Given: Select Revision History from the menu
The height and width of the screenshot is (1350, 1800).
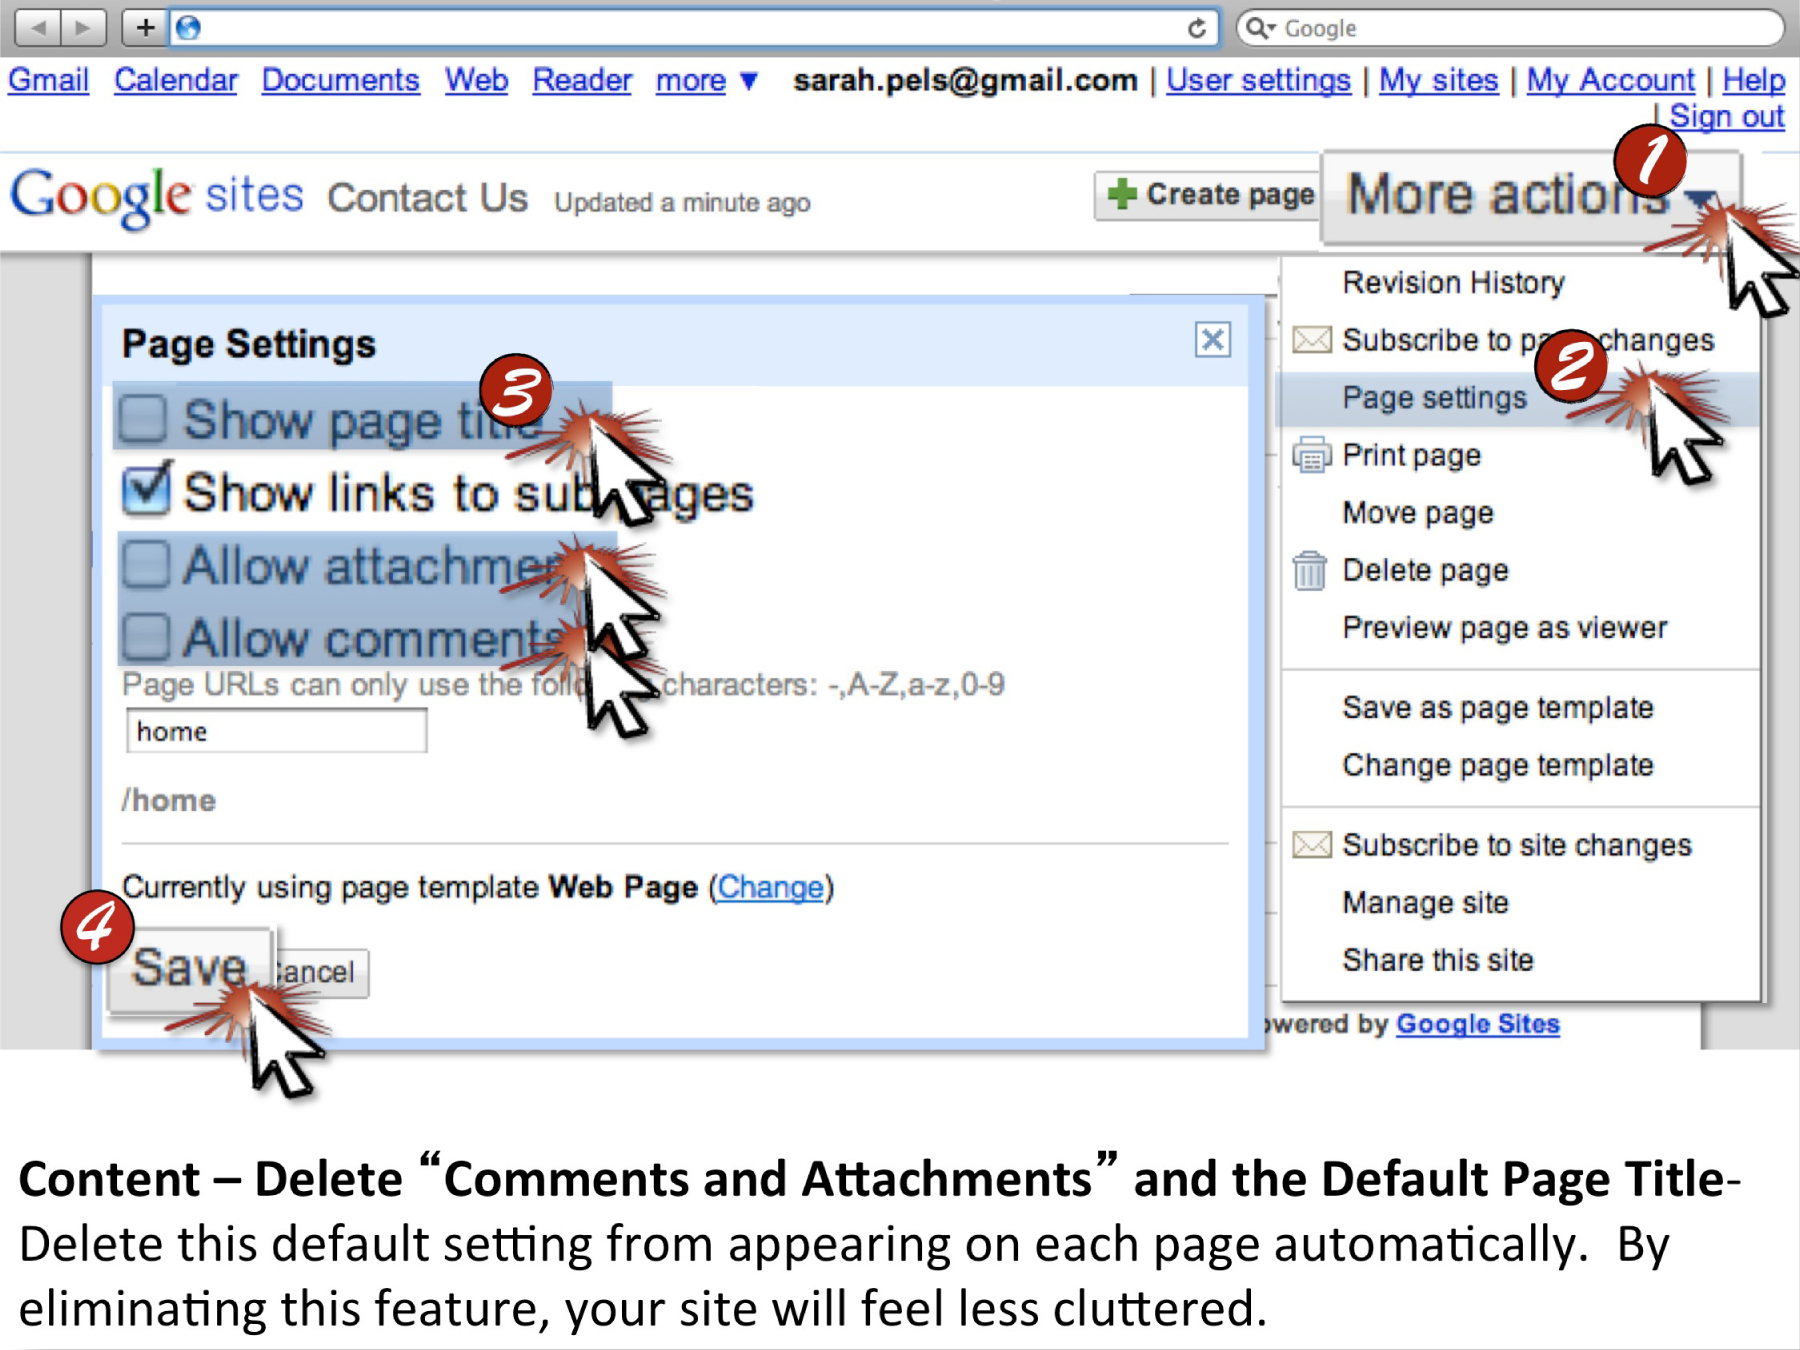Looking at the screenshot, I should click(x=1453, y=283).
